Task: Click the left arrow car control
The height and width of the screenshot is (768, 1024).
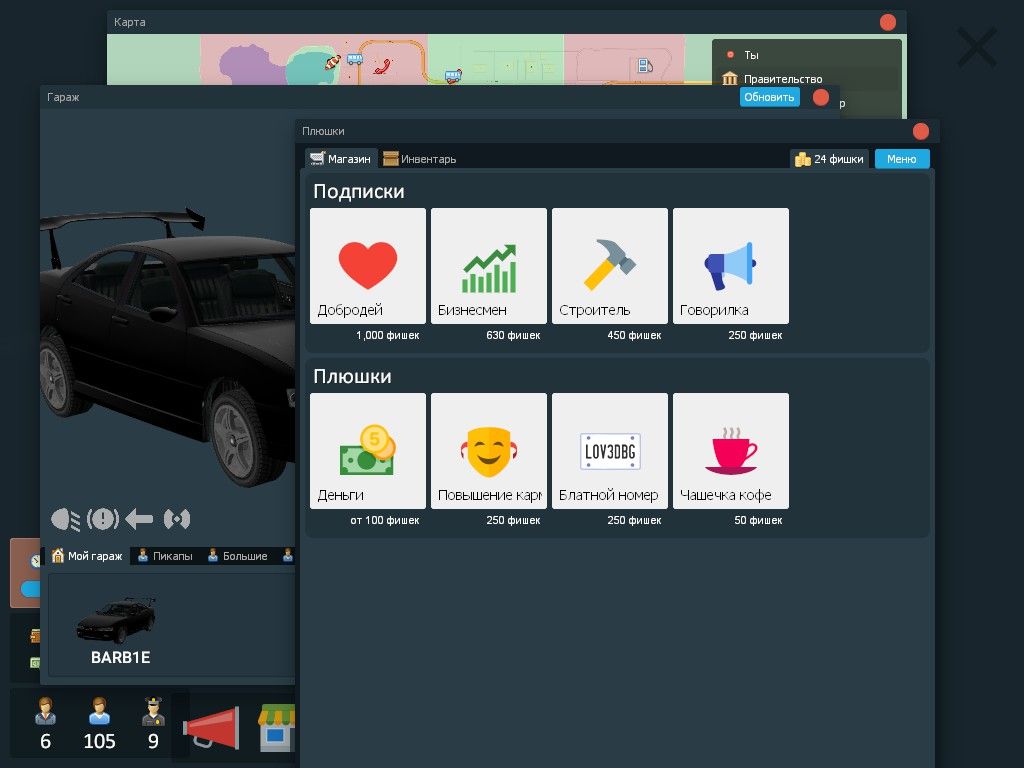Action: pos(139,519)
